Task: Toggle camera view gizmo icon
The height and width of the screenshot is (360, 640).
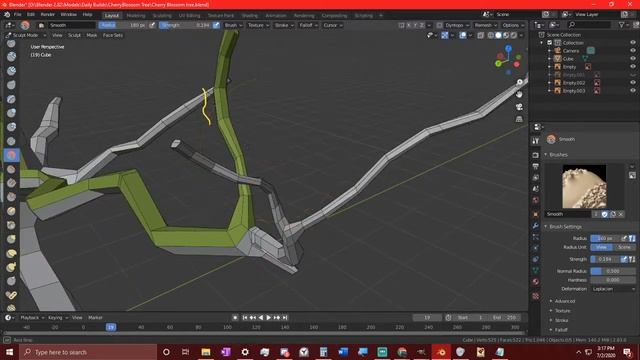Action: coord(519,107)
